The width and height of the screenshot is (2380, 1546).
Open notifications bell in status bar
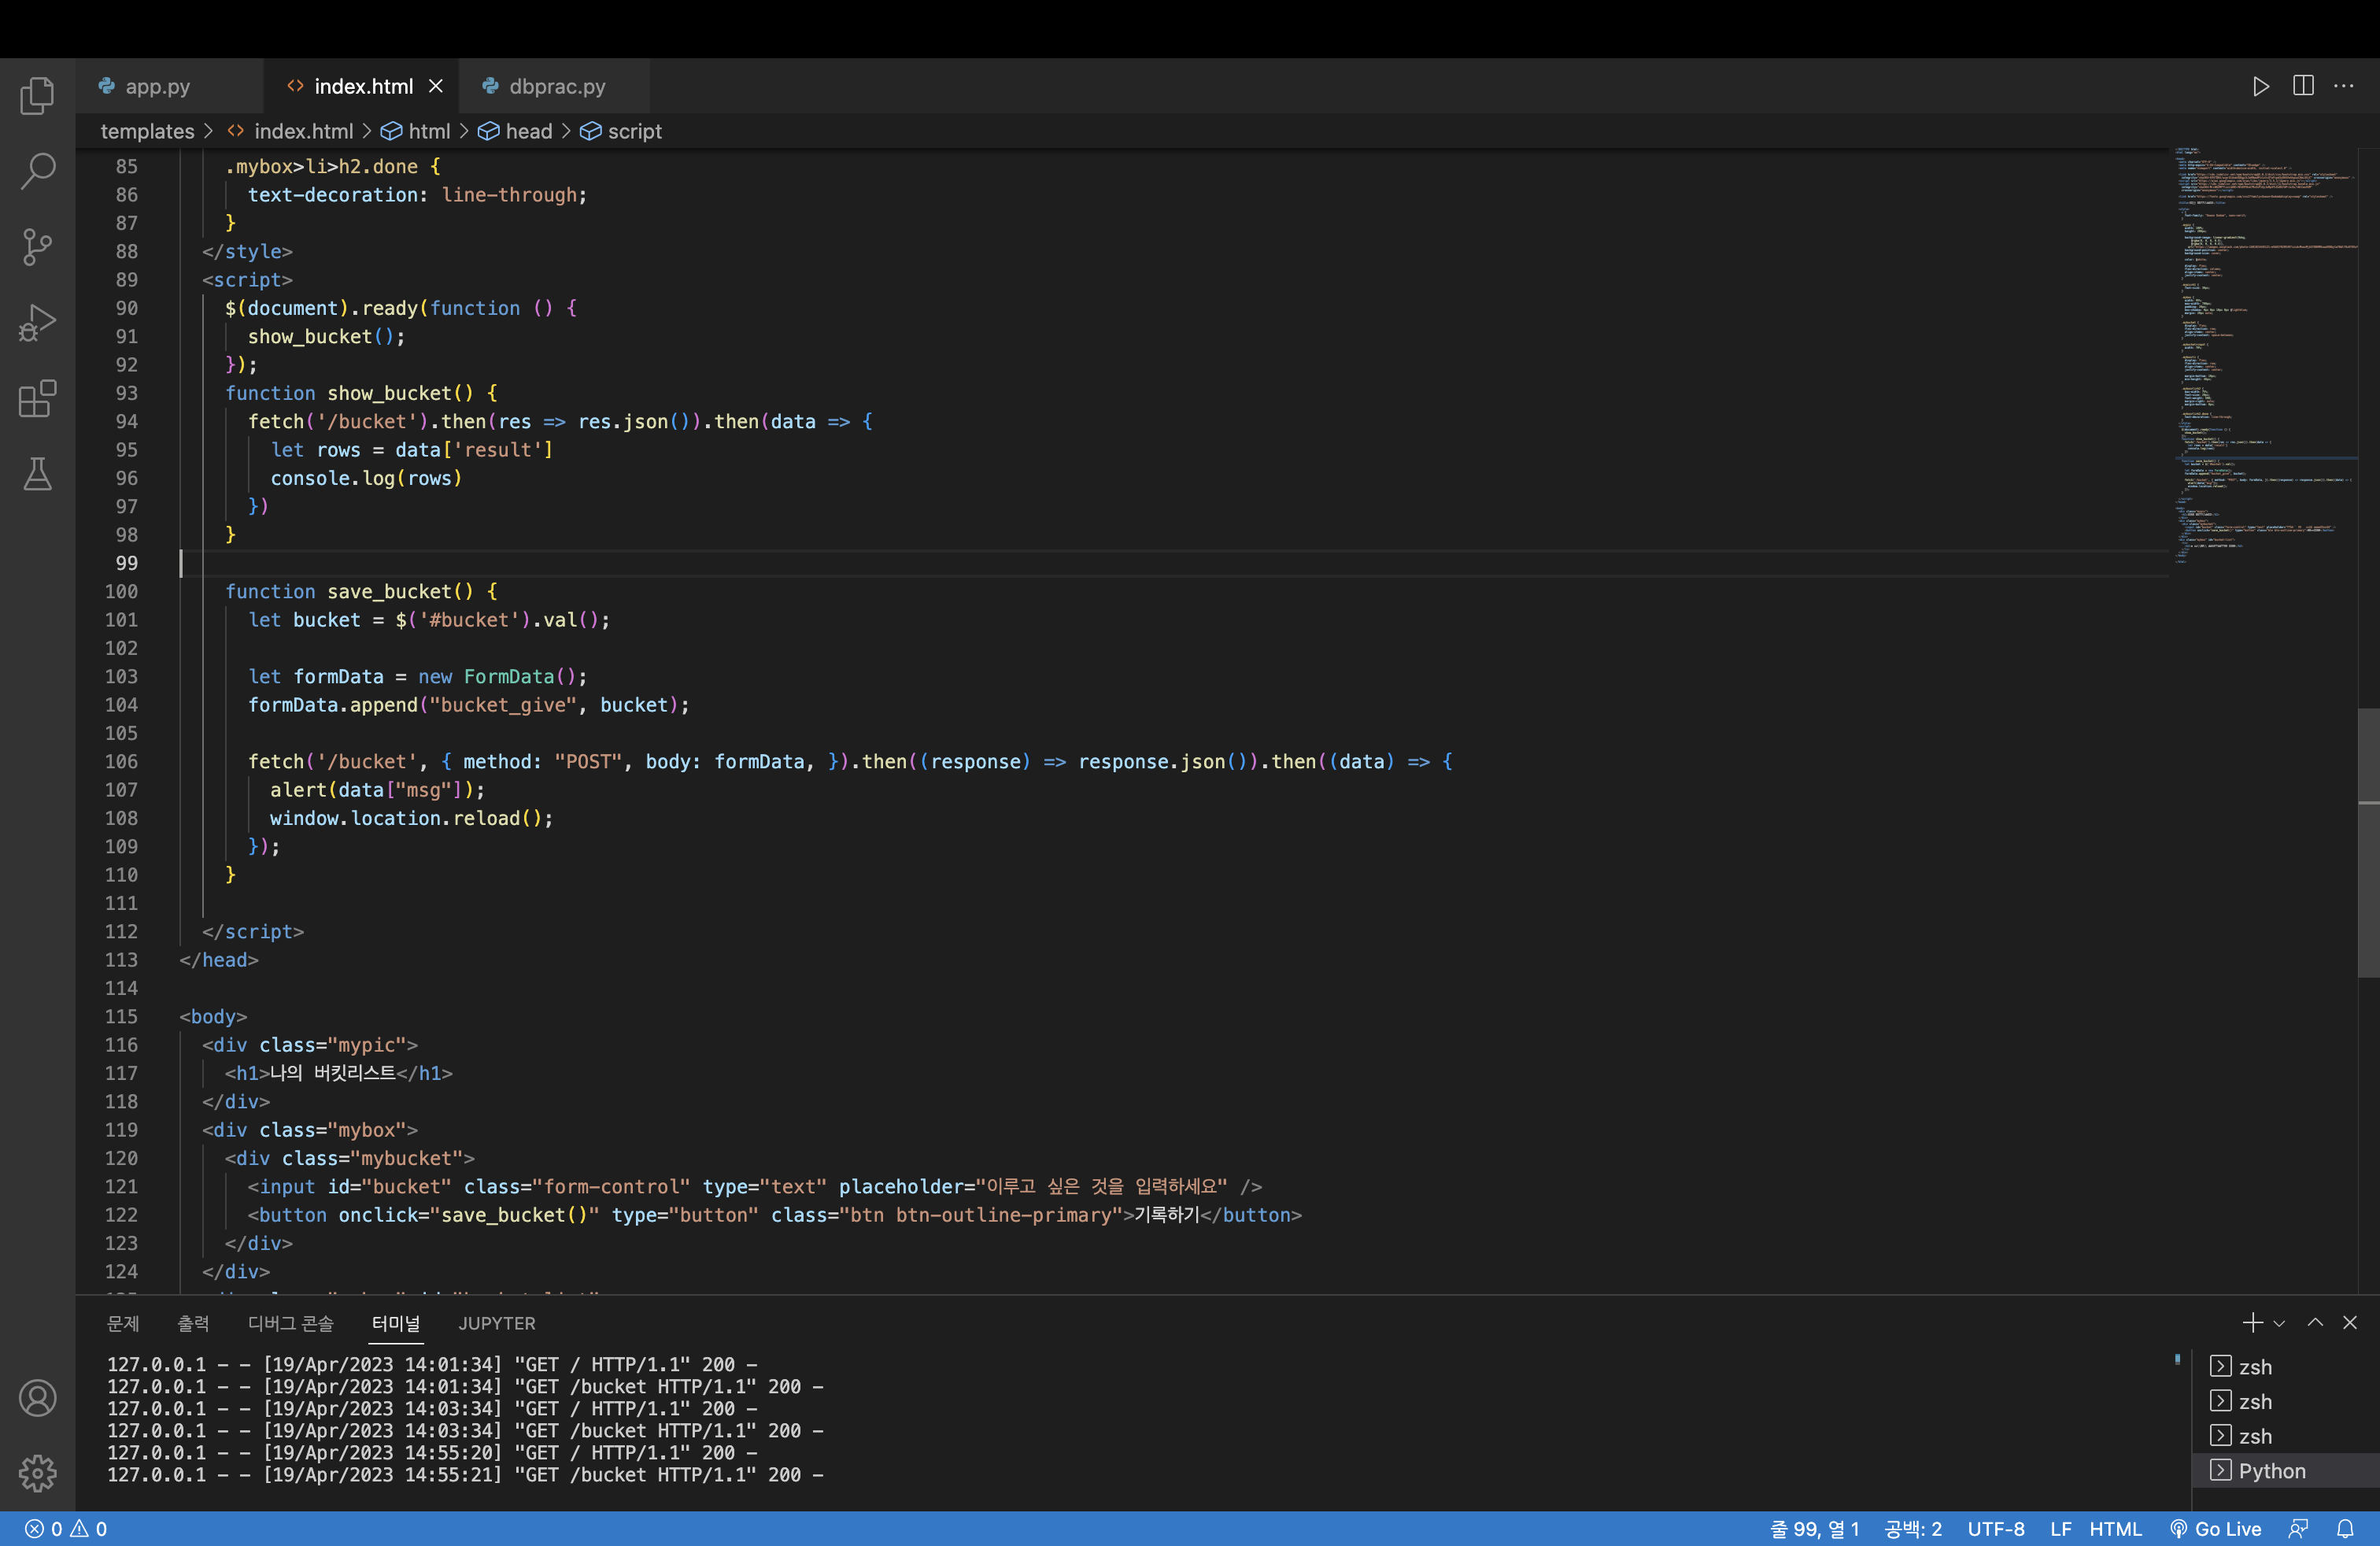pyautogui.click(x=2345, y=1529)
